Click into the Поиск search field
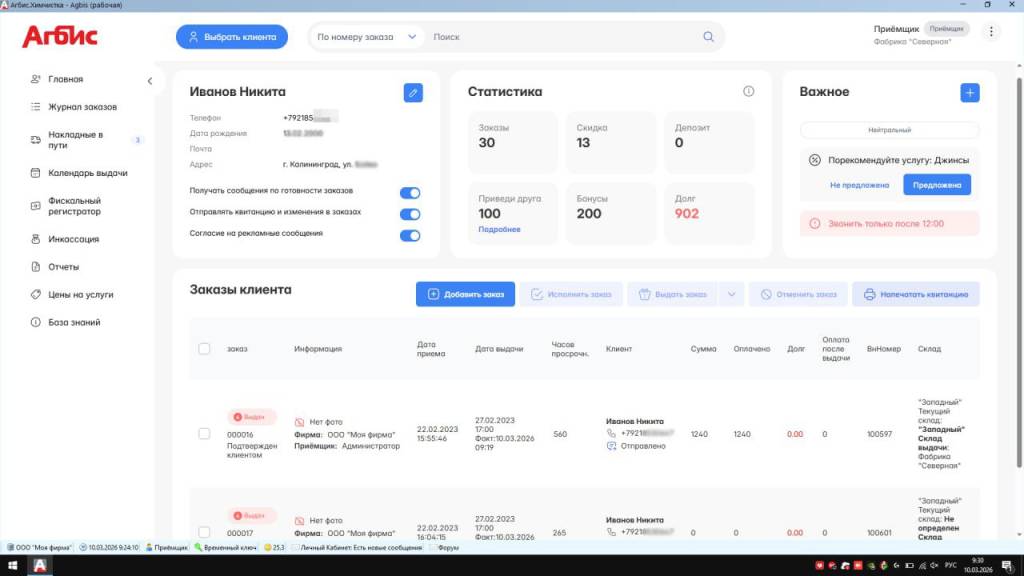1024x576 pixels. point(560,37)
